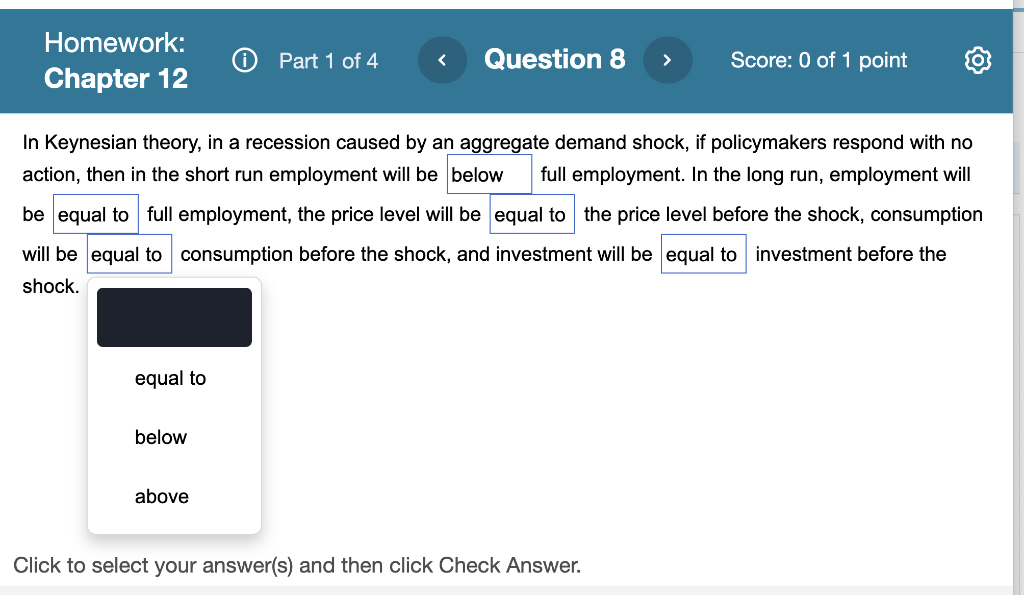Click the info circle next to Part 1
Viewport: 1024px width, 595px height.
click(x=244, y=59)
